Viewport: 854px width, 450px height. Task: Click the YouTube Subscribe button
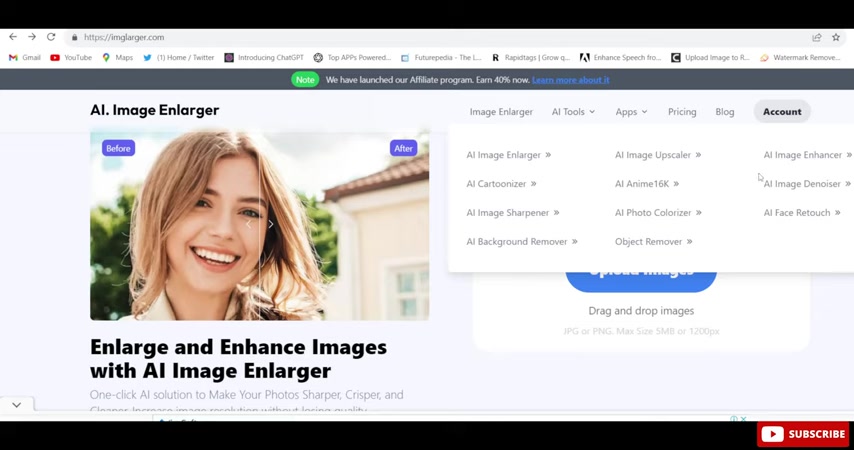tap(803, 434)
